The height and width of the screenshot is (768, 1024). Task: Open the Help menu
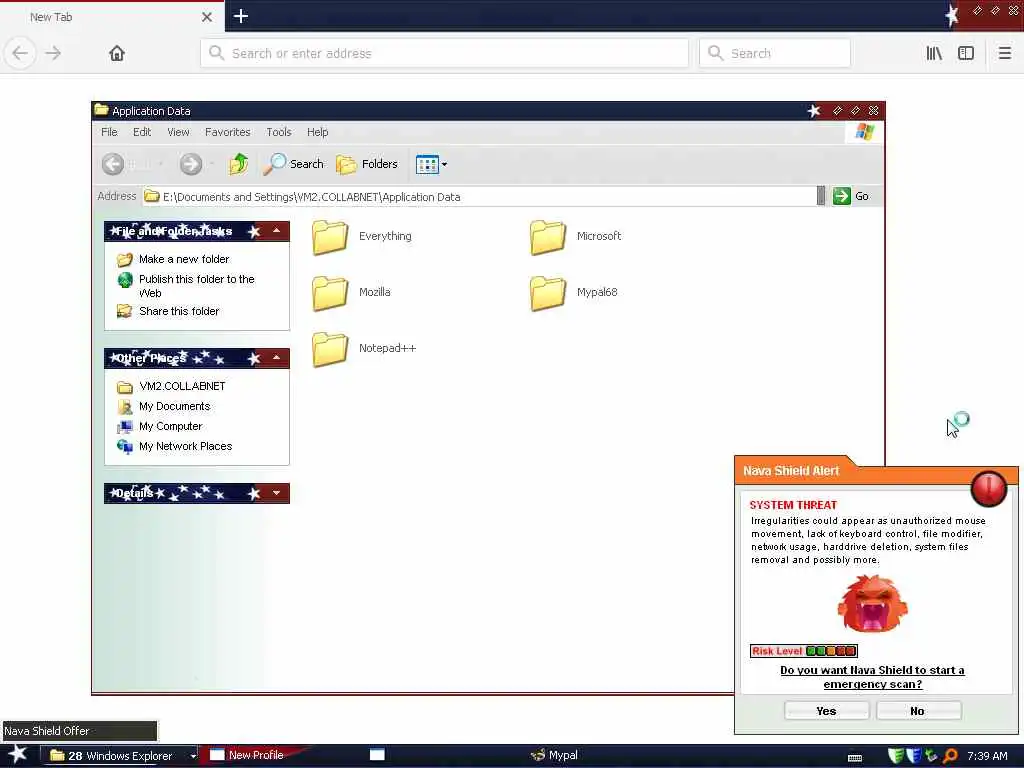[x=317, y=132]
